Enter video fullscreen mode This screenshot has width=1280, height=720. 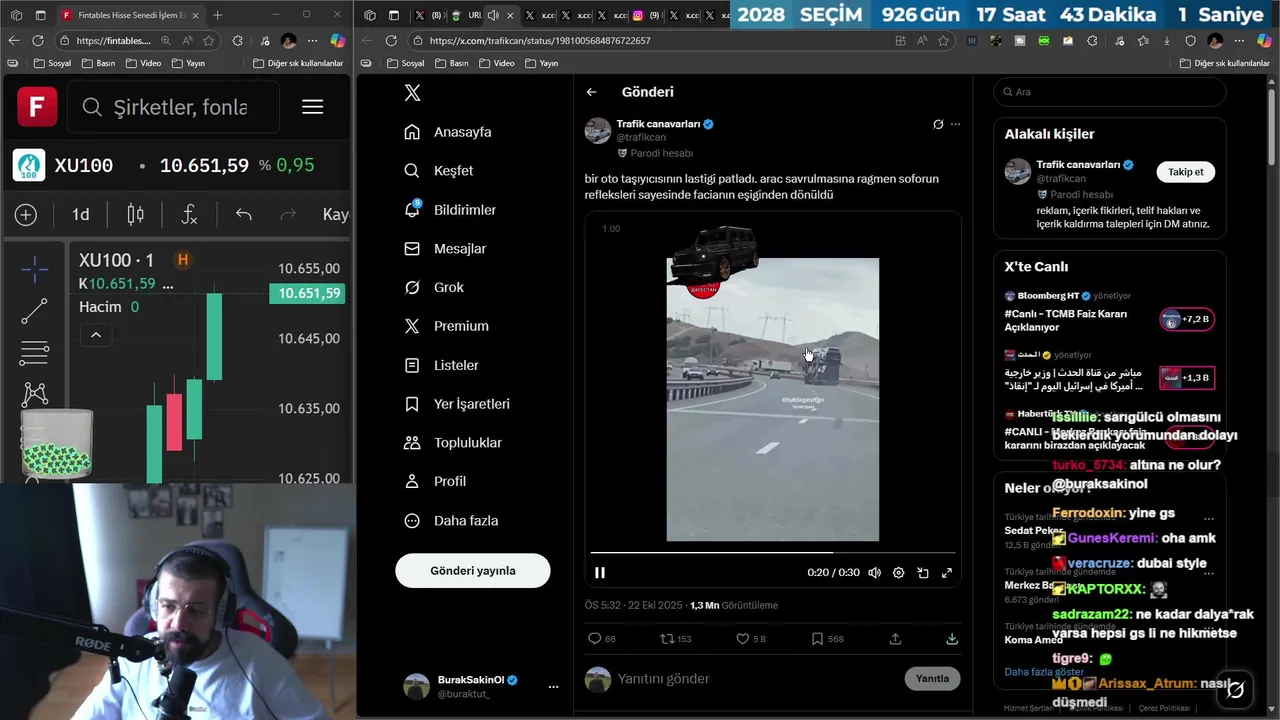(947, 573)
